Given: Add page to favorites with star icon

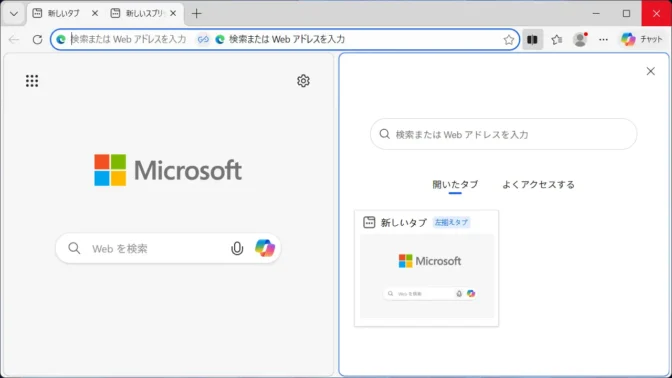Looking at the screenshot, I should (509, 39).
